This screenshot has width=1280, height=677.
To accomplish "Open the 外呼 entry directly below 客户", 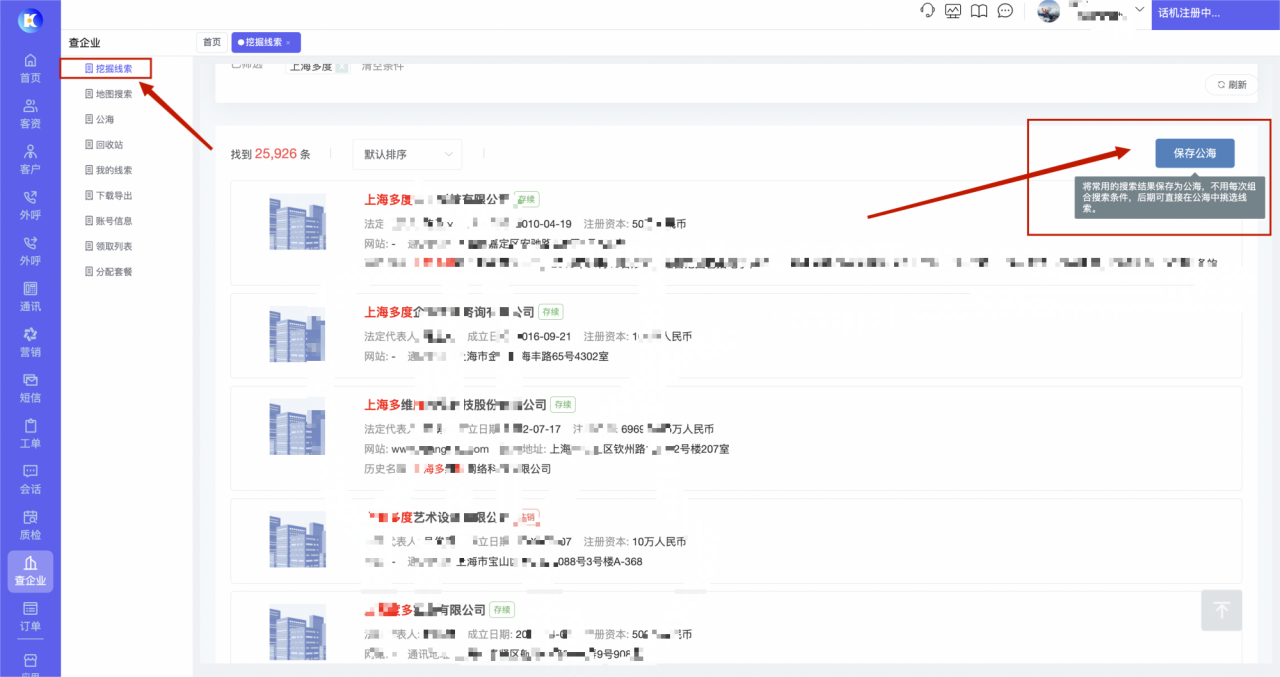I will 30,205.
